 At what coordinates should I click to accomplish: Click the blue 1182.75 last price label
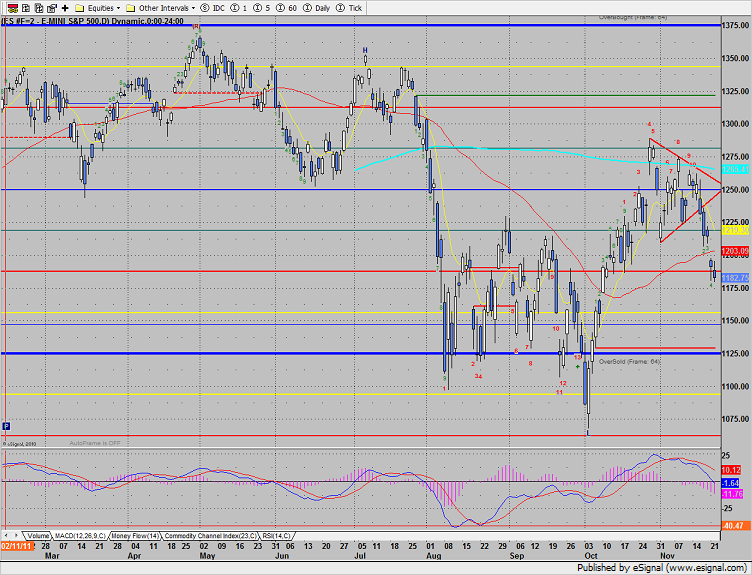pos(735,278)
